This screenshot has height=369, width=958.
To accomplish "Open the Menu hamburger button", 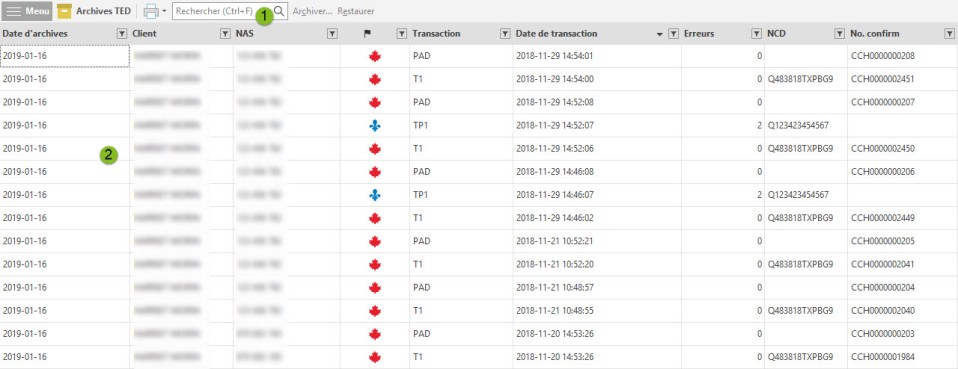I will pos(27,11).
